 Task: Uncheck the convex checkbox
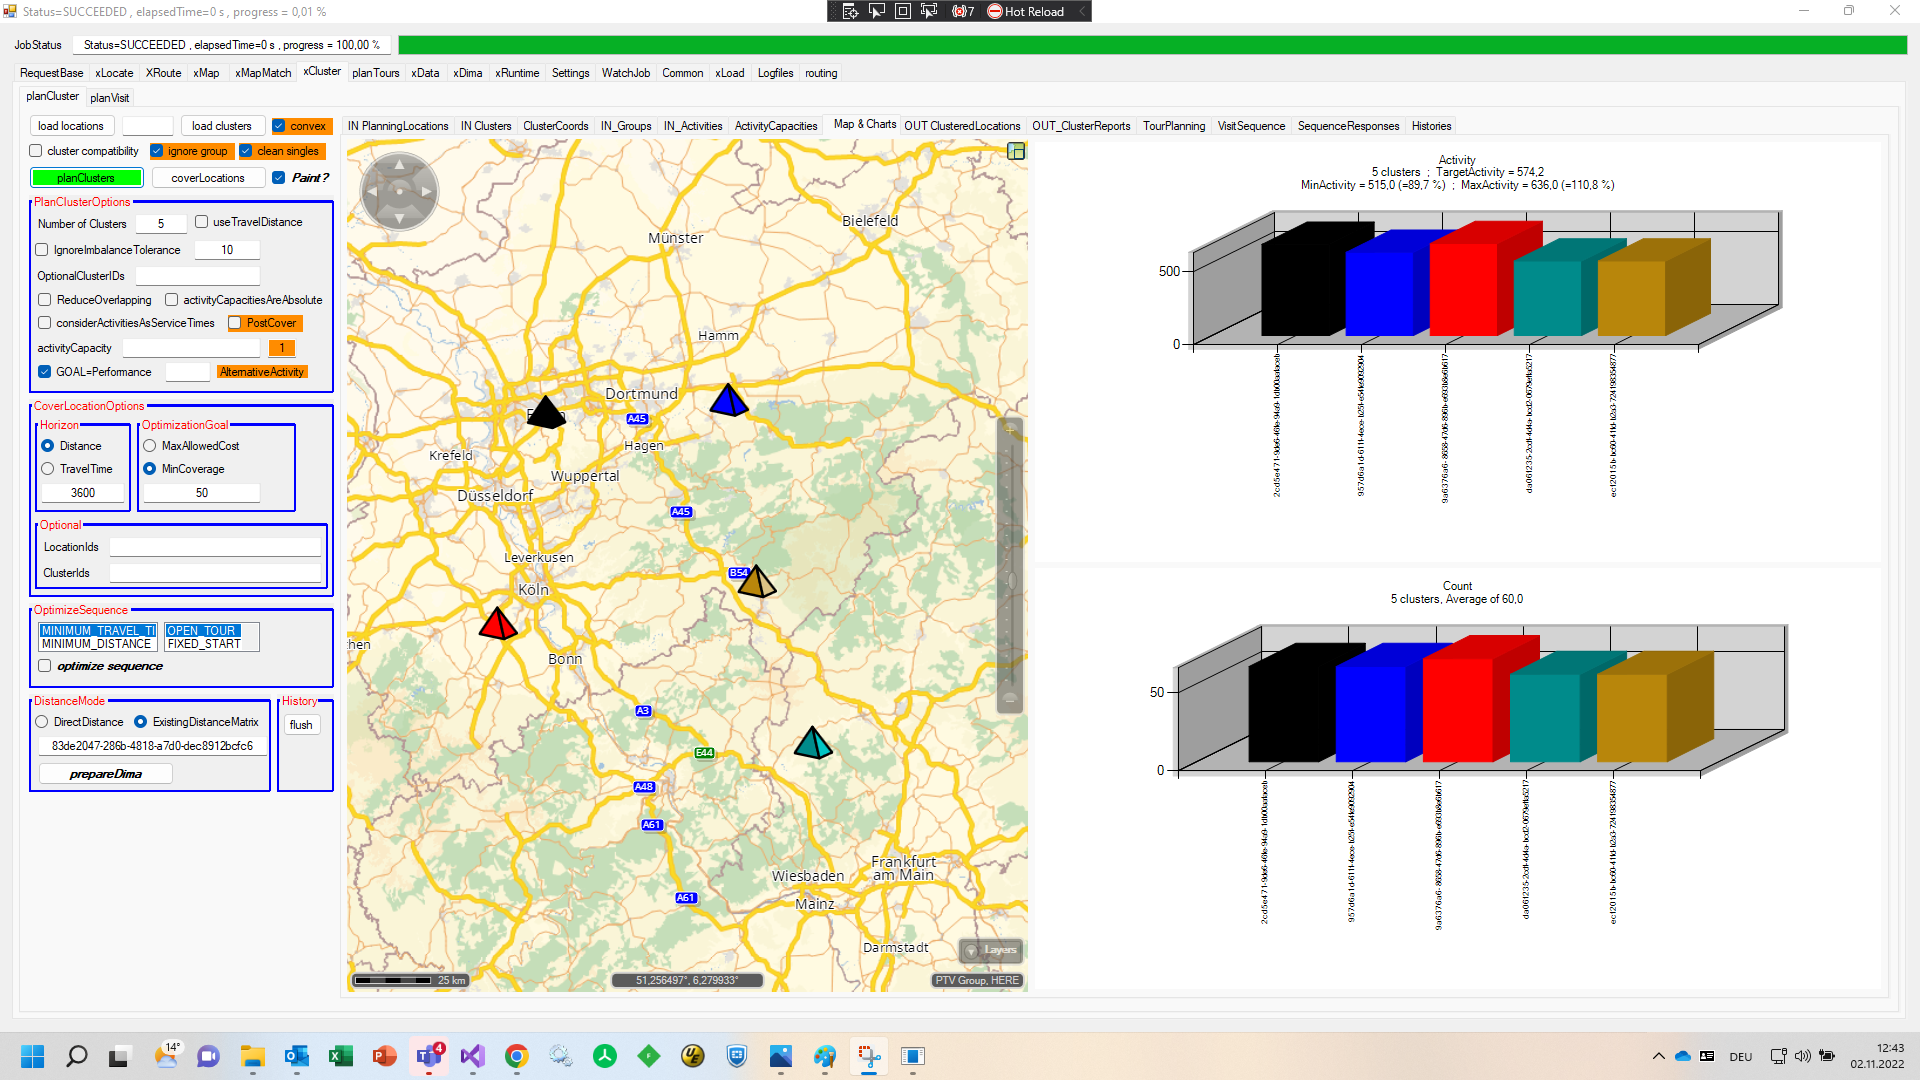(279, 126)
